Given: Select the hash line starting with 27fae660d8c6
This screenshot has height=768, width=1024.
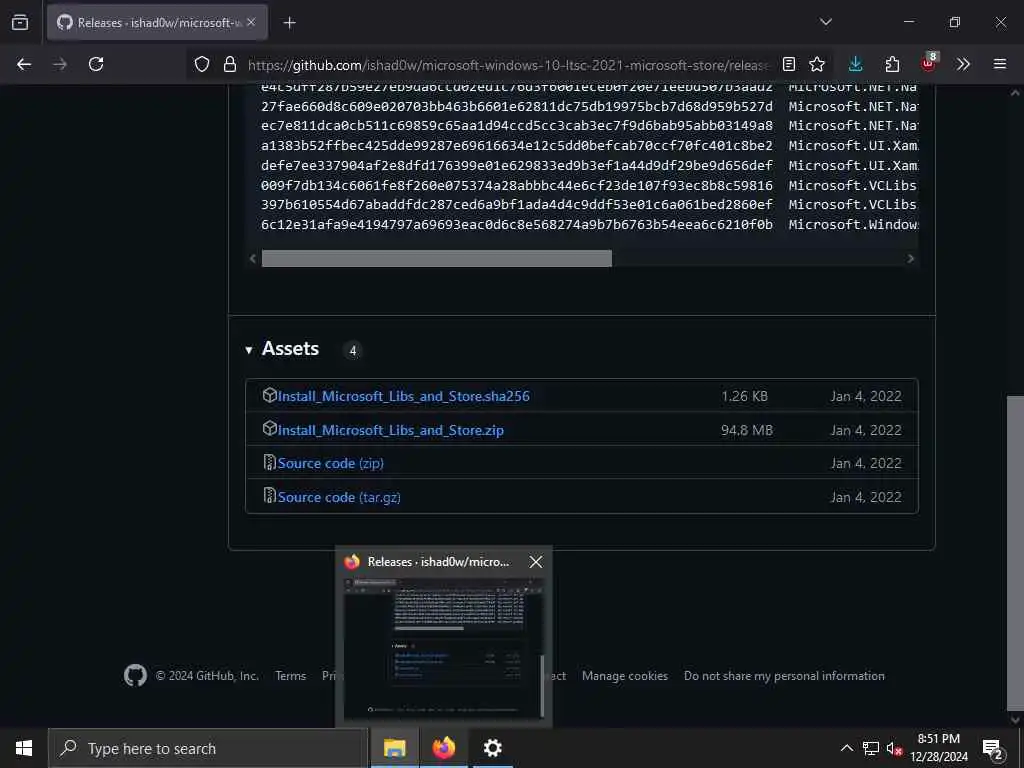Looking at the screenshot, I should 517,106.
